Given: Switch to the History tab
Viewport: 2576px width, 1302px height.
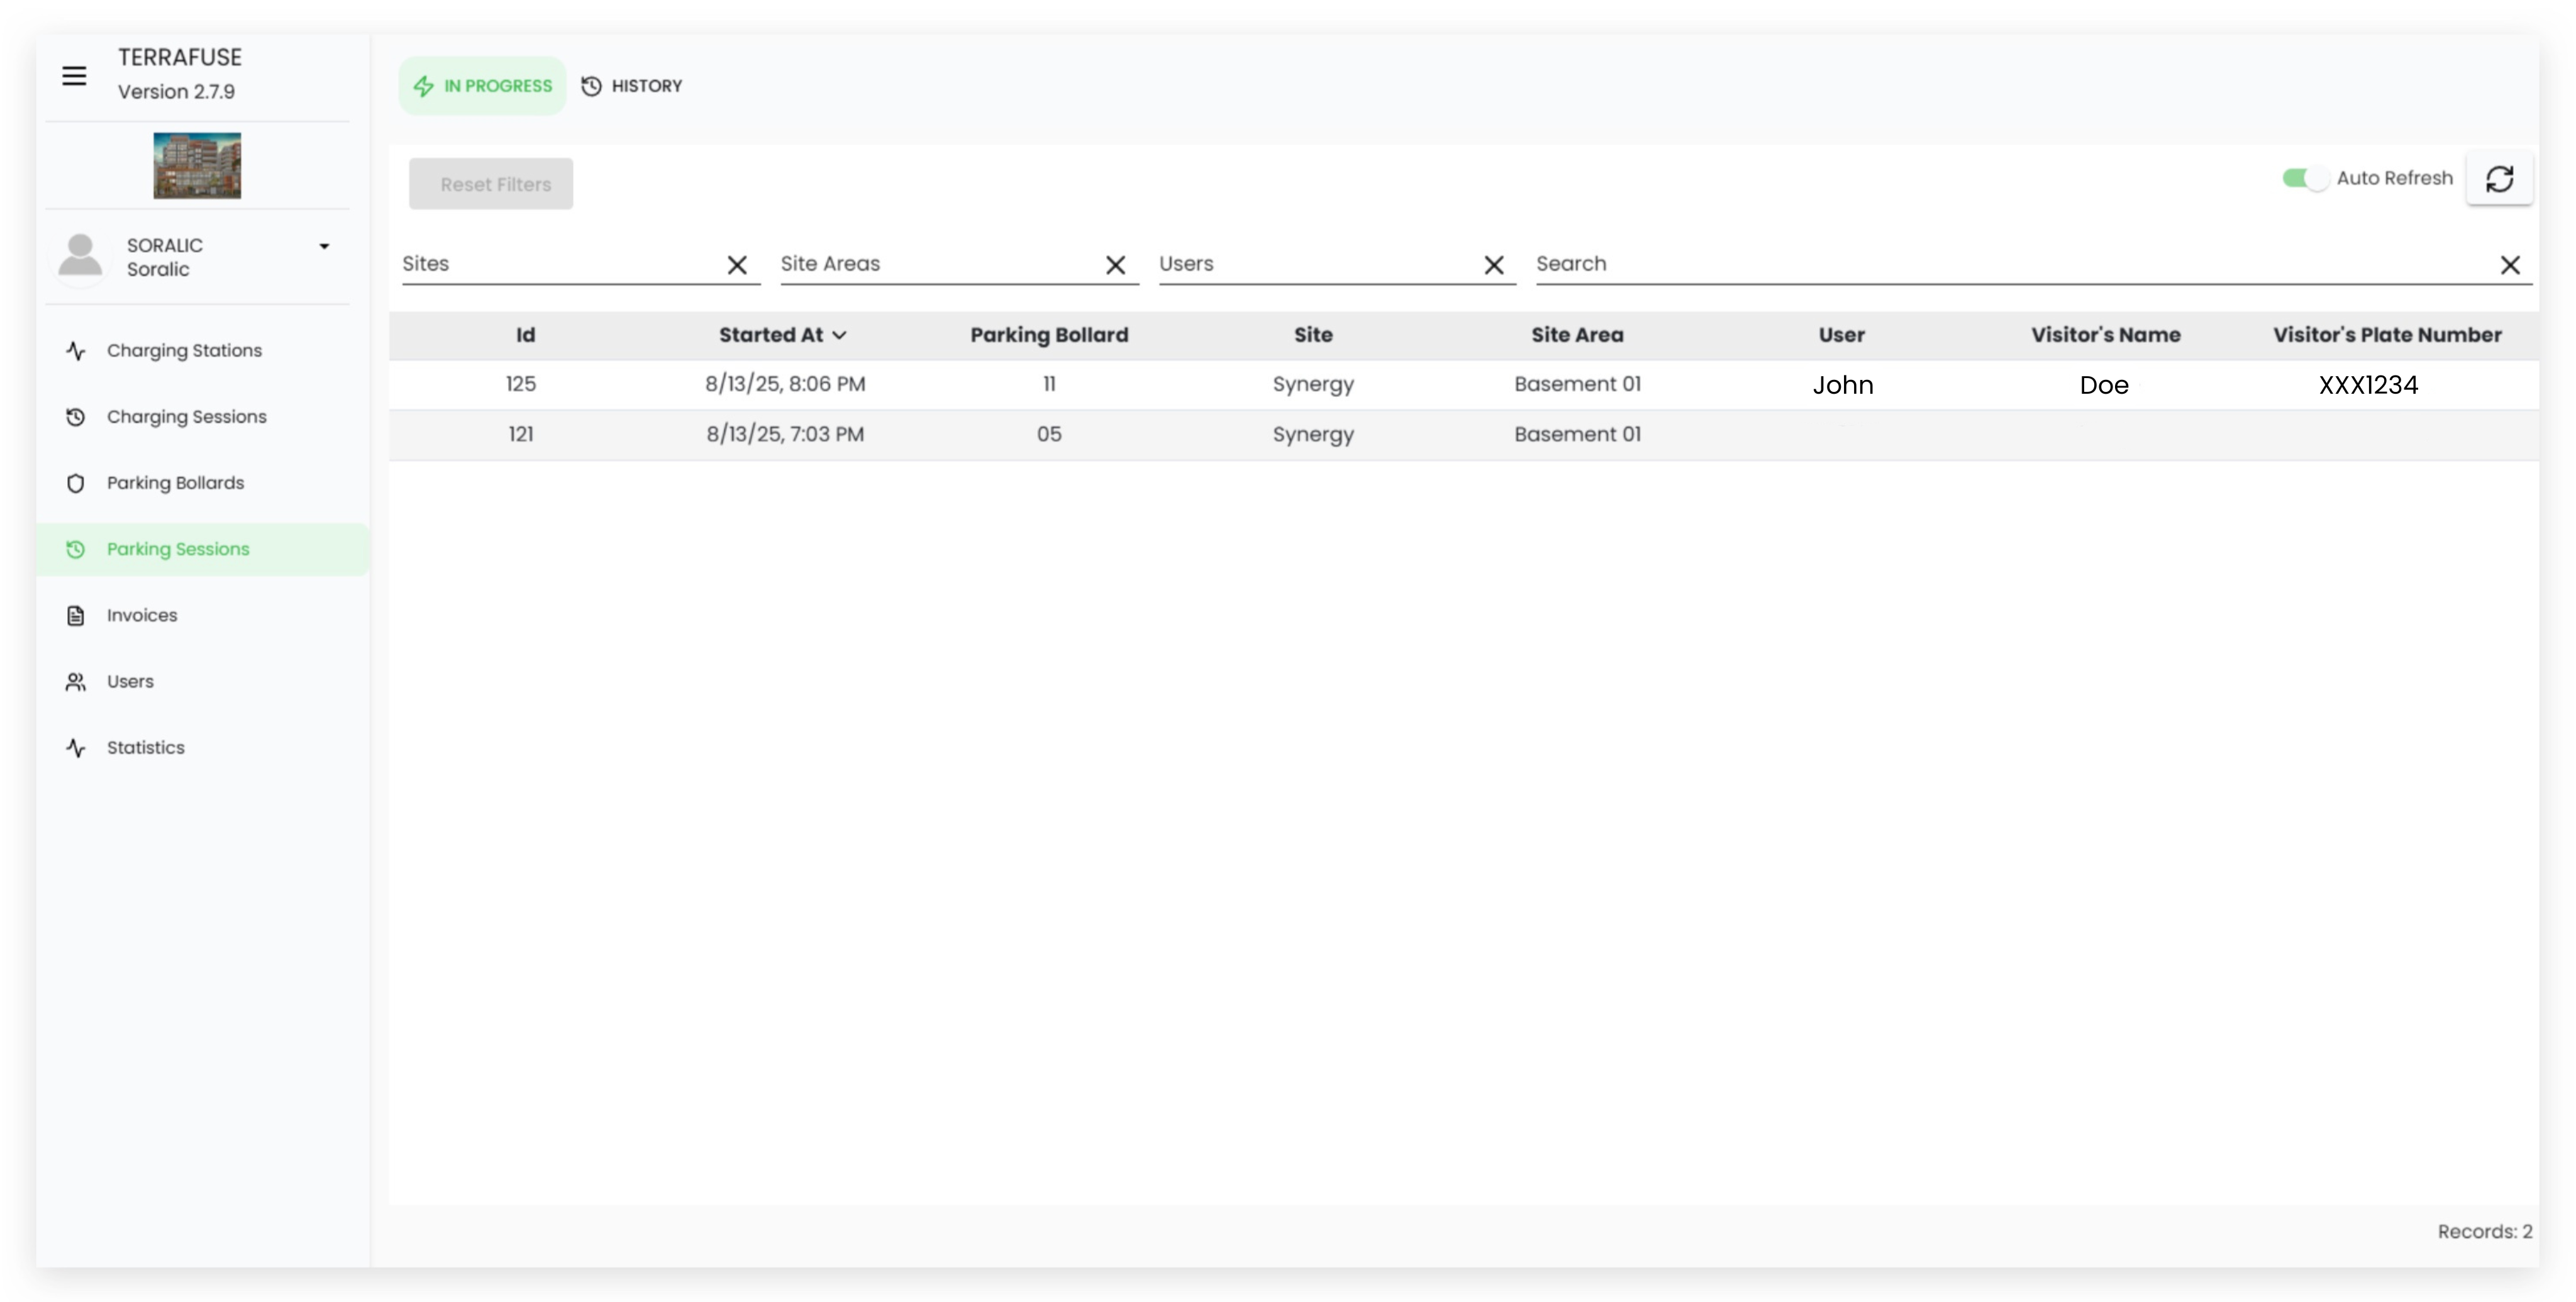Looking at the screenshot, I should [x=632, y=86].
